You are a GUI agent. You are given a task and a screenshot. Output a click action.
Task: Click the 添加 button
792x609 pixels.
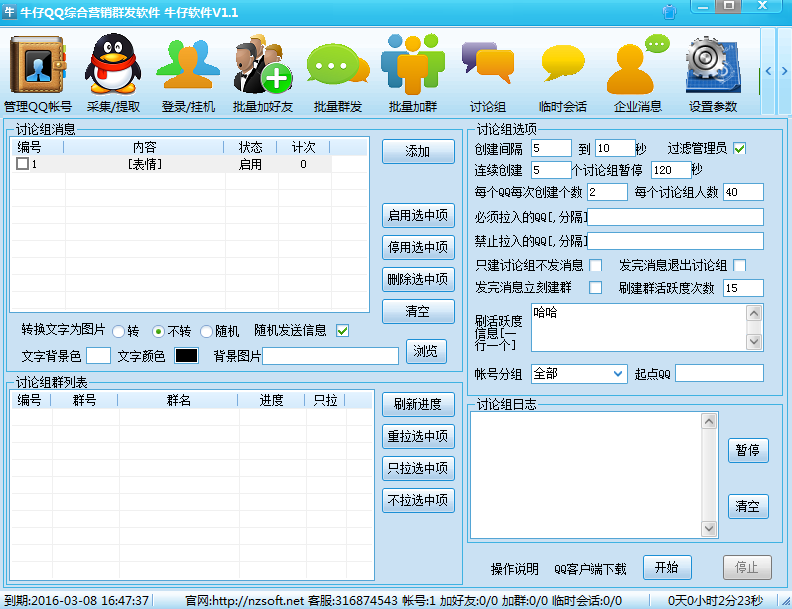(x=418, y=151)
